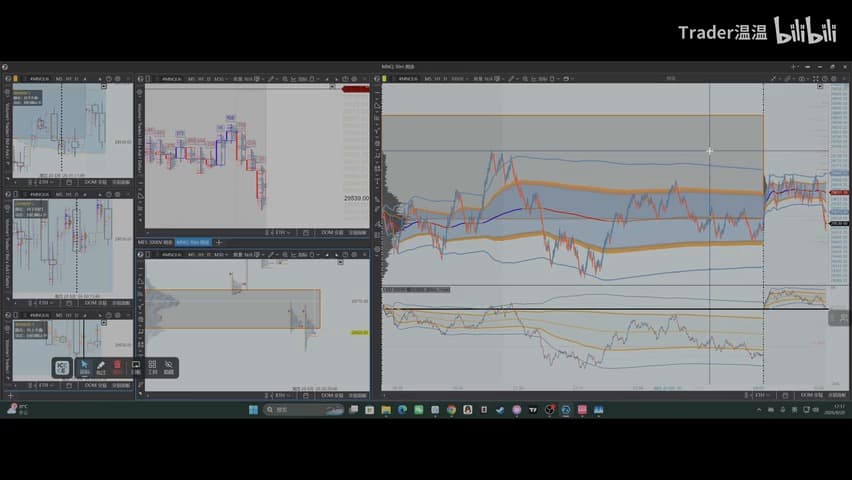Viewport: 852px width, 480px height.
Task: Click red price marker on right chart axis
Action: pyautogui.click(x=840, y=192)
